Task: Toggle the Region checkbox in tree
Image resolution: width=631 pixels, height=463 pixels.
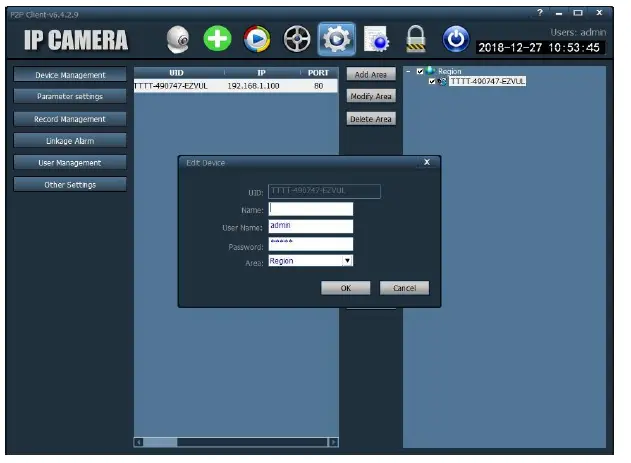Action: click(420, 71)
